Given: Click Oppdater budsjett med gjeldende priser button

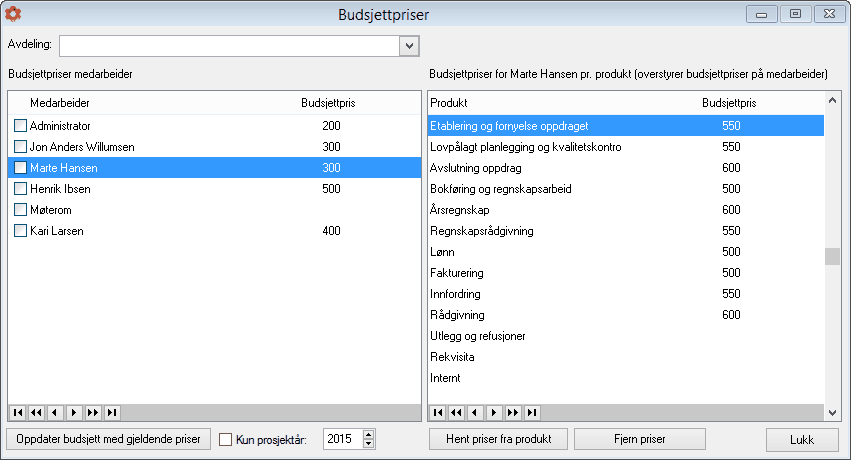Looking at the screenshot, I should tap(109, 439).
